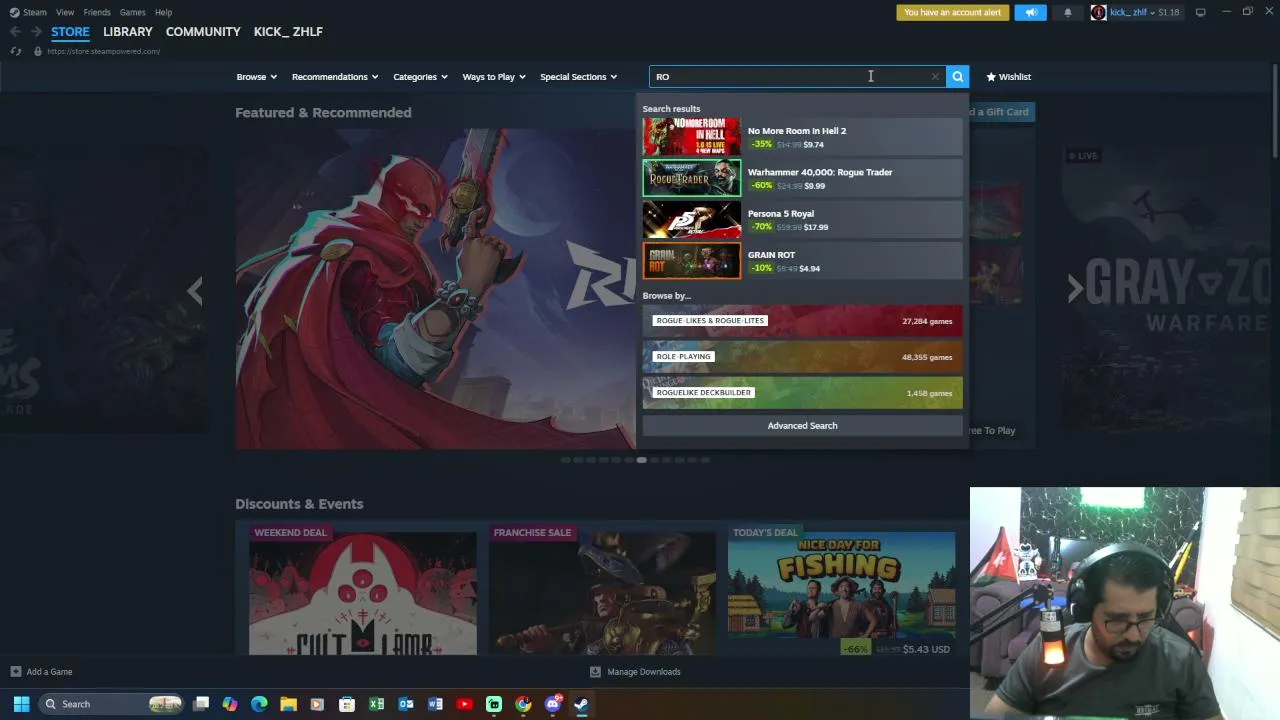The width and height of the screenshot is (1280, 720).
Task: Open Discord from the taskbar
Action: [552, 704]
